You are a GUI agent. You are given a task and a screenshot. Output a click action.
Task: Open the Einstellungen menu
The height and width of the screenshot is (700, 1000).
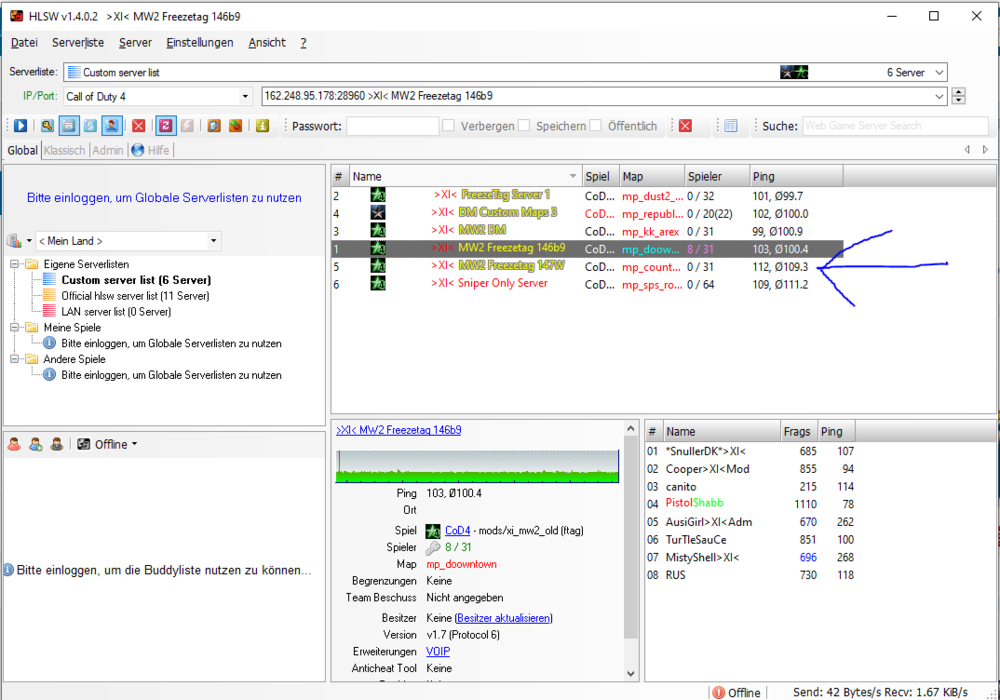(199, 43)
